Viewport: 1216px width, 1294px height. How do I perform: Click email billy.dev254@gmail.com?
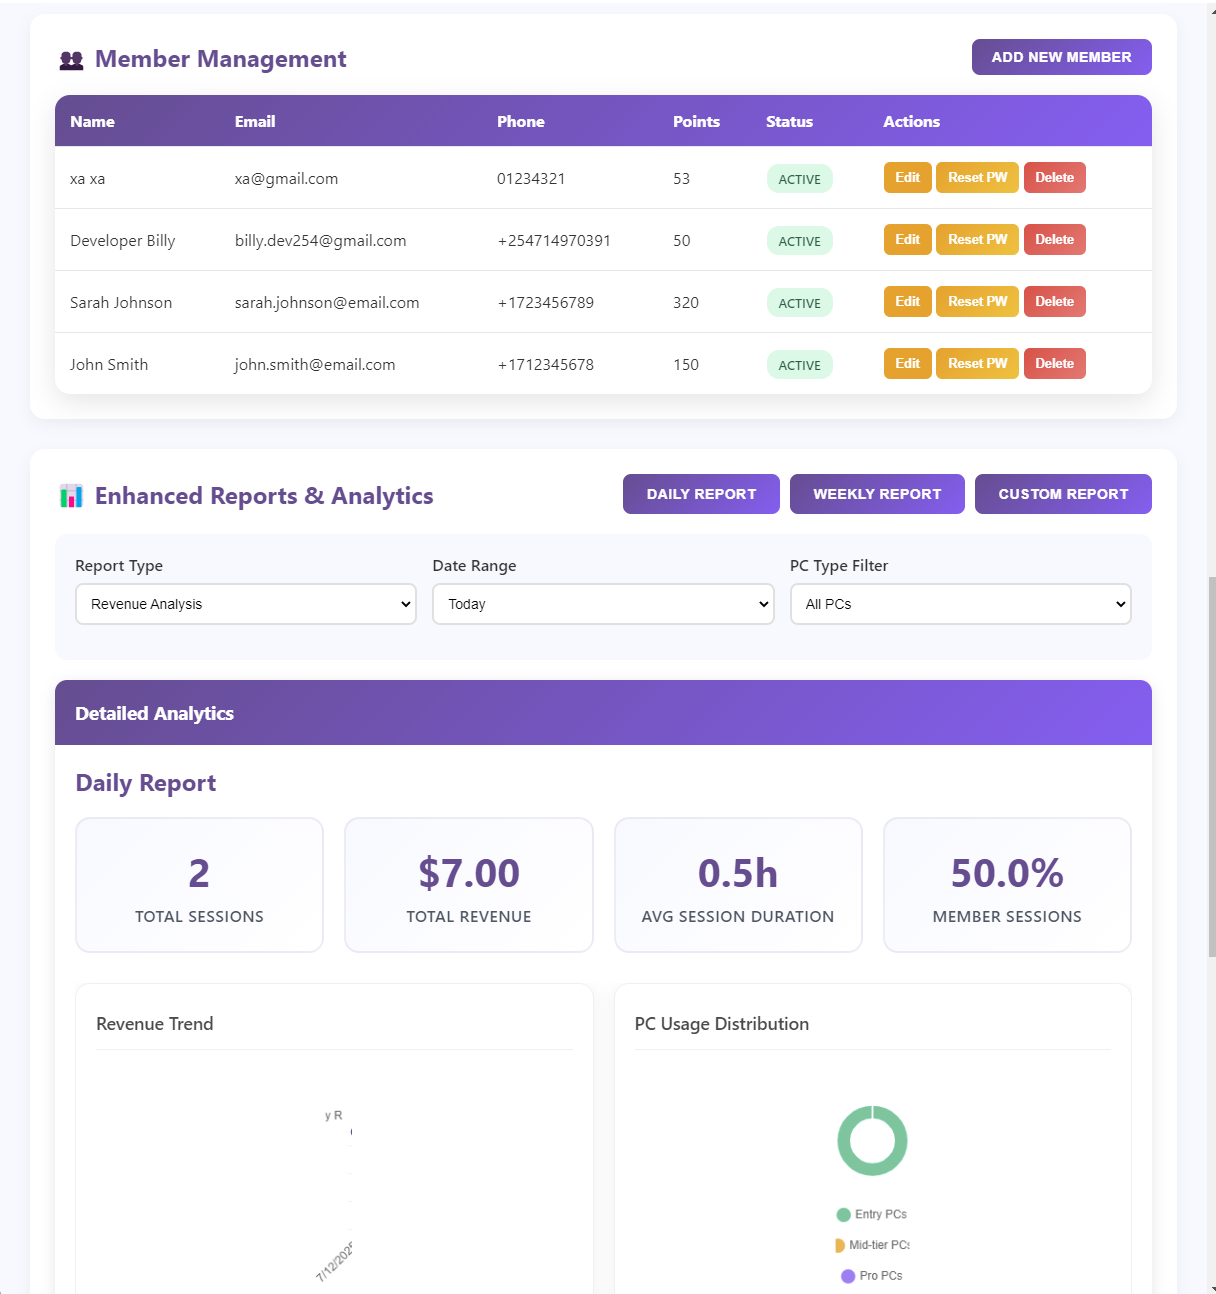(320, 241)
